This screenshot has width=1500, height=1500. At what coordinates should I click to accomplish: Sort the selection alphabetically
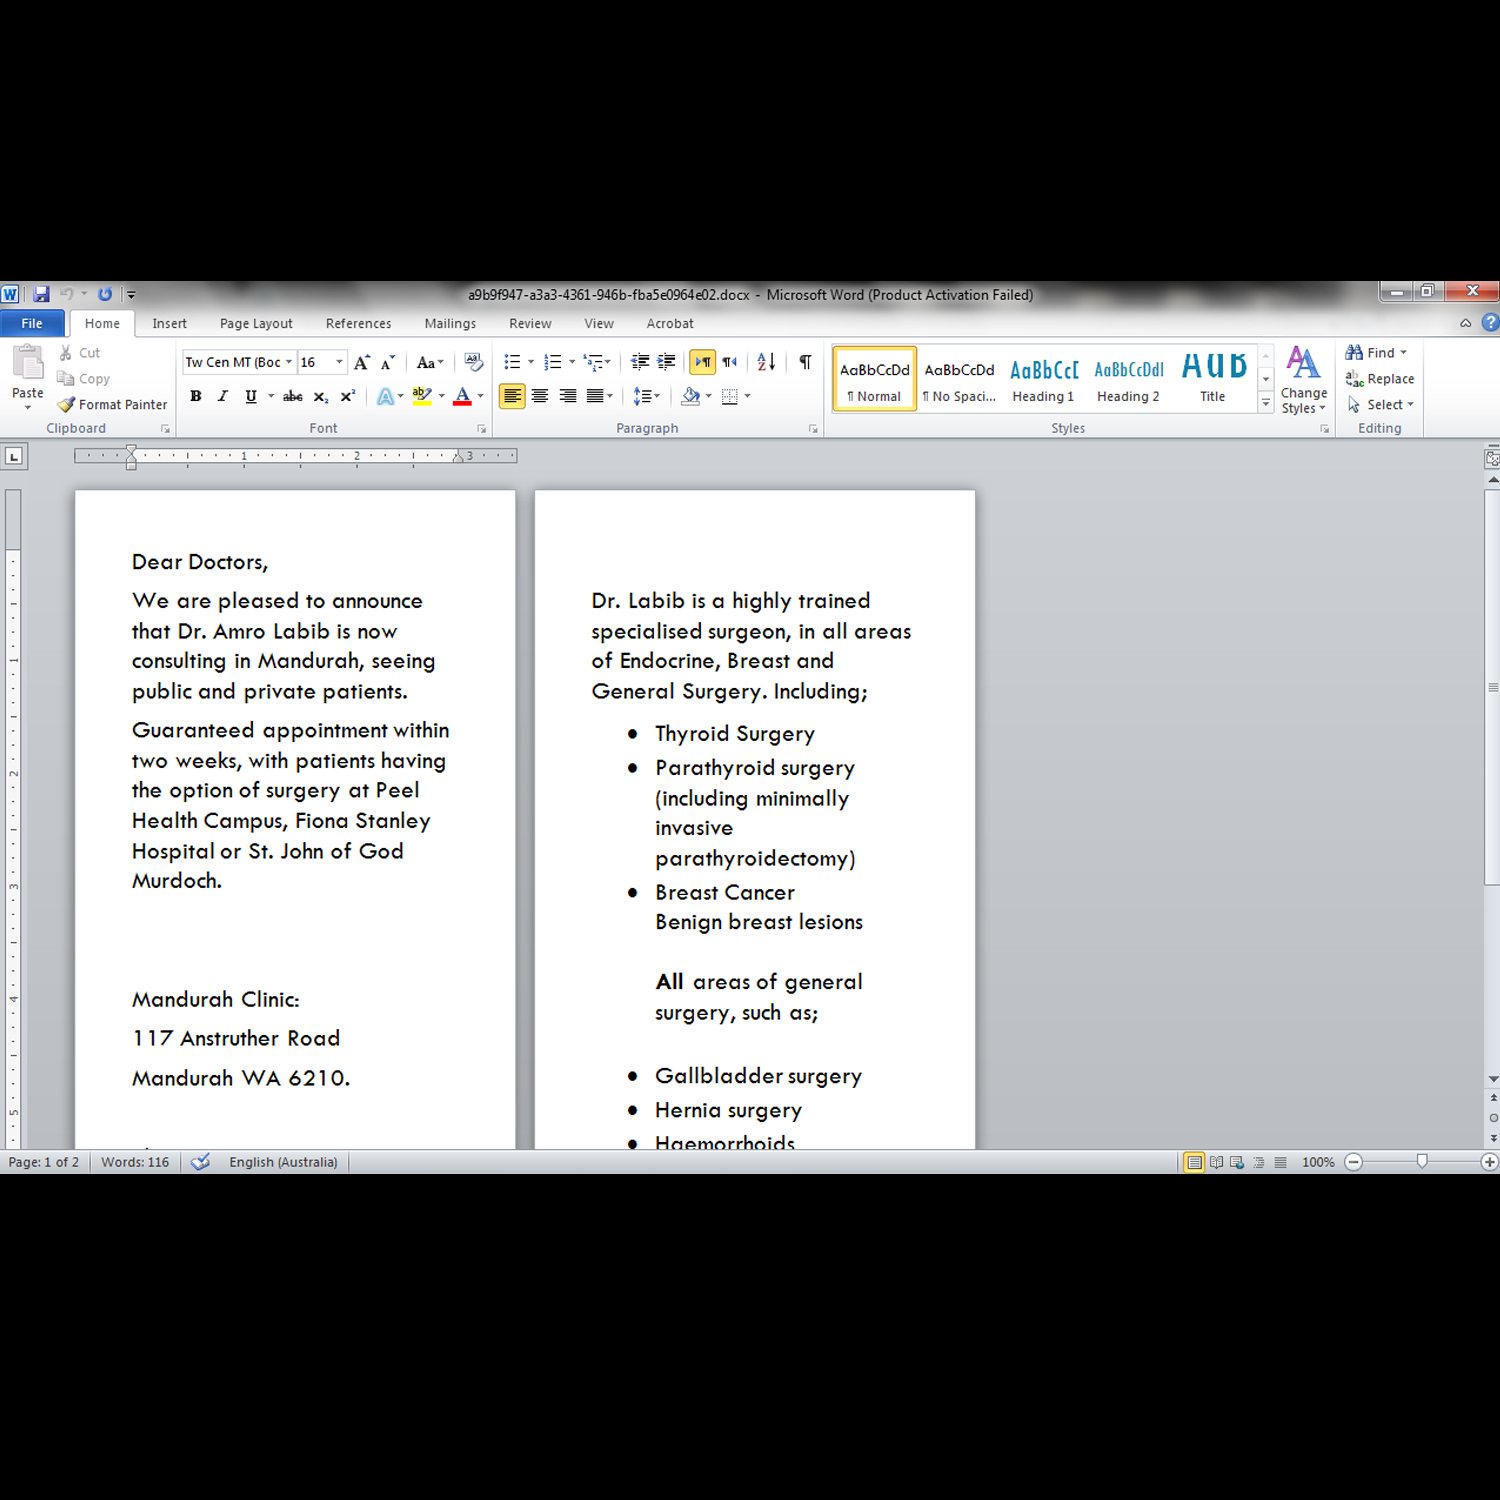click(x=766, y=362)
